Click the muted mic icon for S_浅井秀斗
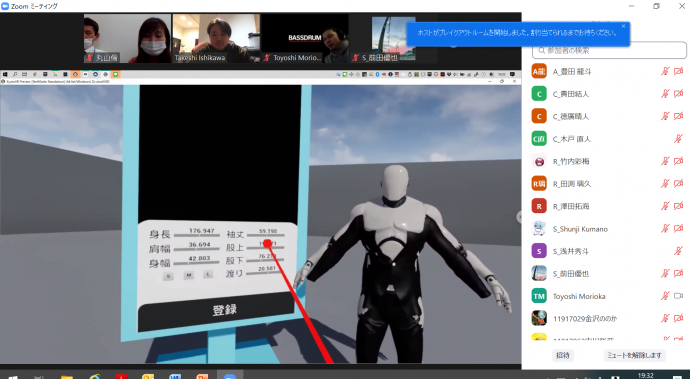This screenshot has height=379, width=690. coord(678,251)
